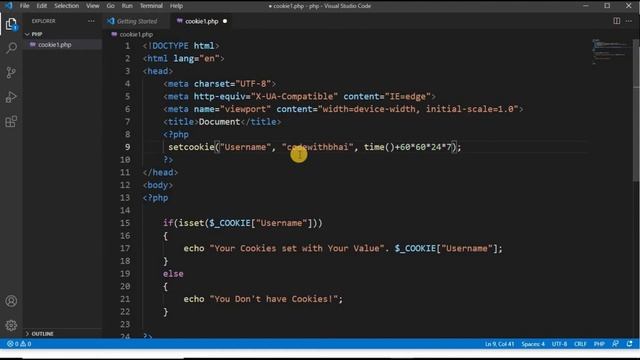Open the feedback icon in status bar
640x360 pixels.
[615, 344]
